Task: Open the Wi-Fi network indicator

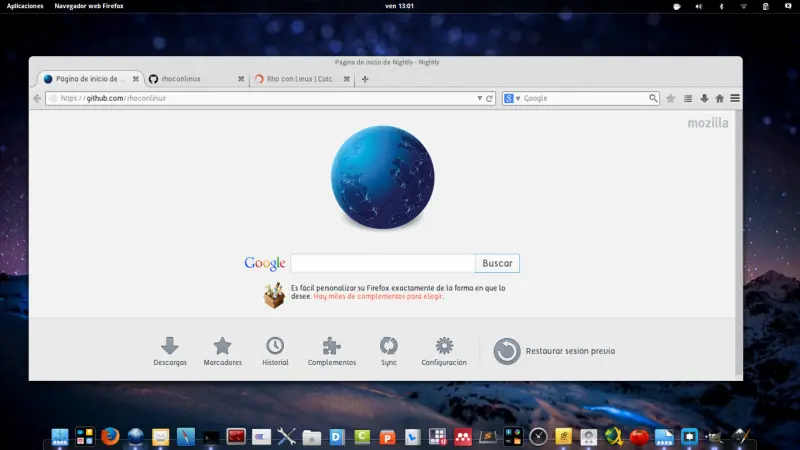Action: (743, 6)
